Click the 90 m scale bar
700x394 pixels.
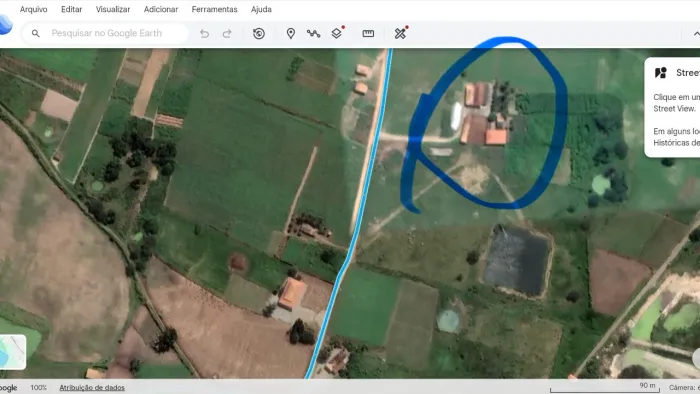604,387
